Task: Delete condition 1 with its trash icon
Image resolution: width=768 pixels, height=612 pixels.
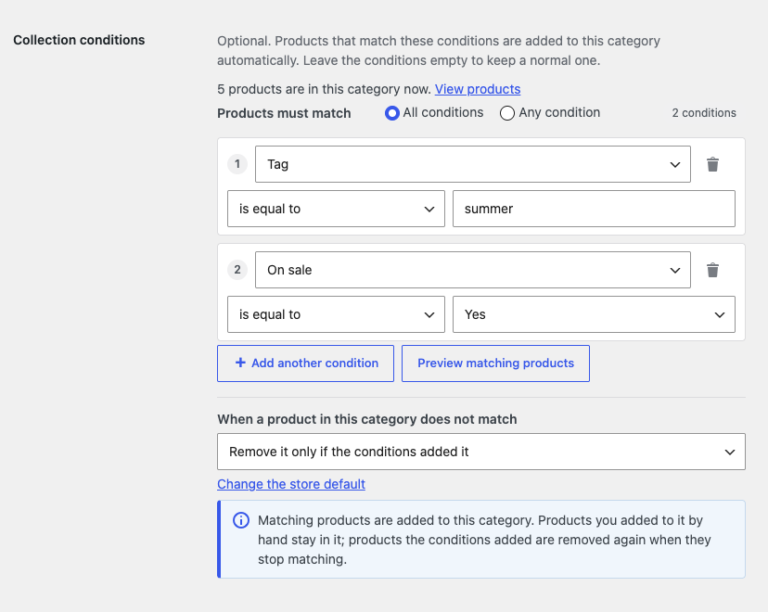Action: click(713, 165)
